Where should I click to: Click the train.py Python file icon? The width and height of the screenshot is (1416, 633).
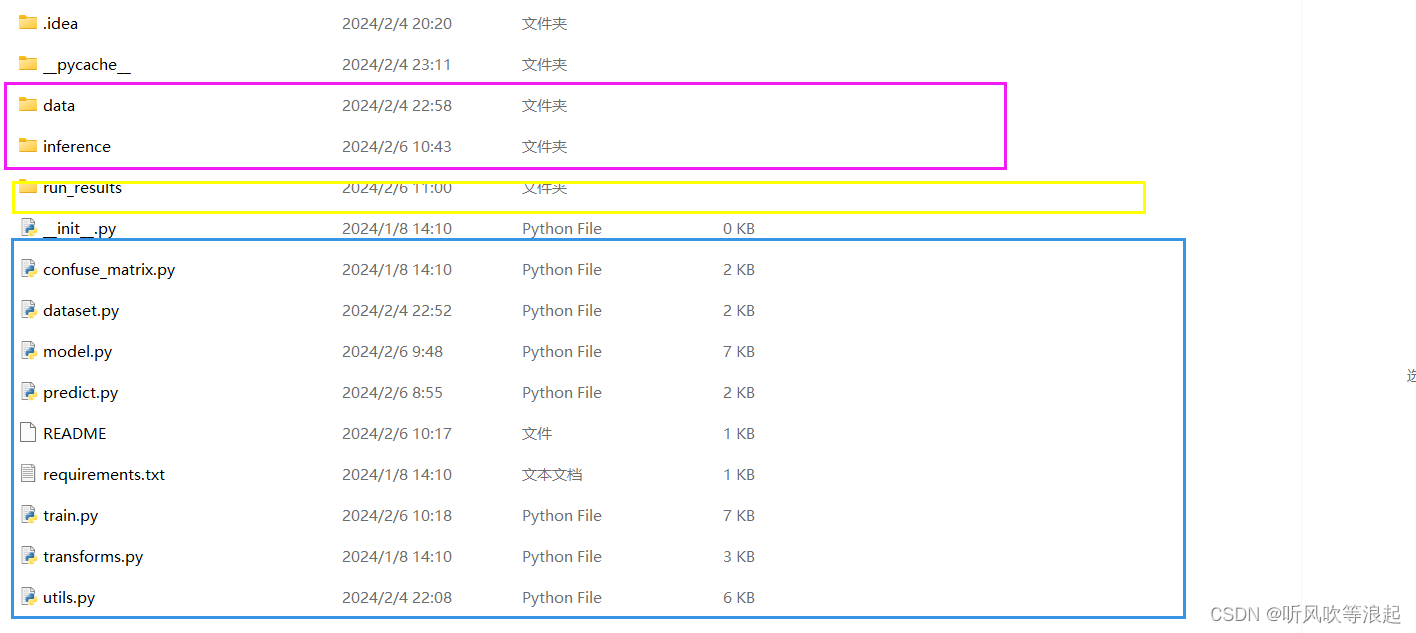(28, 515)
